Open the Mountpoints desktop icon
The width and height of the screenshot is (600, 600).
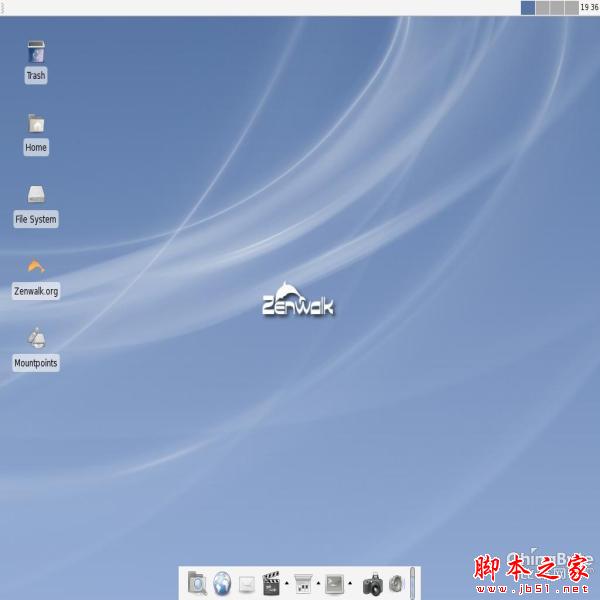37,338
